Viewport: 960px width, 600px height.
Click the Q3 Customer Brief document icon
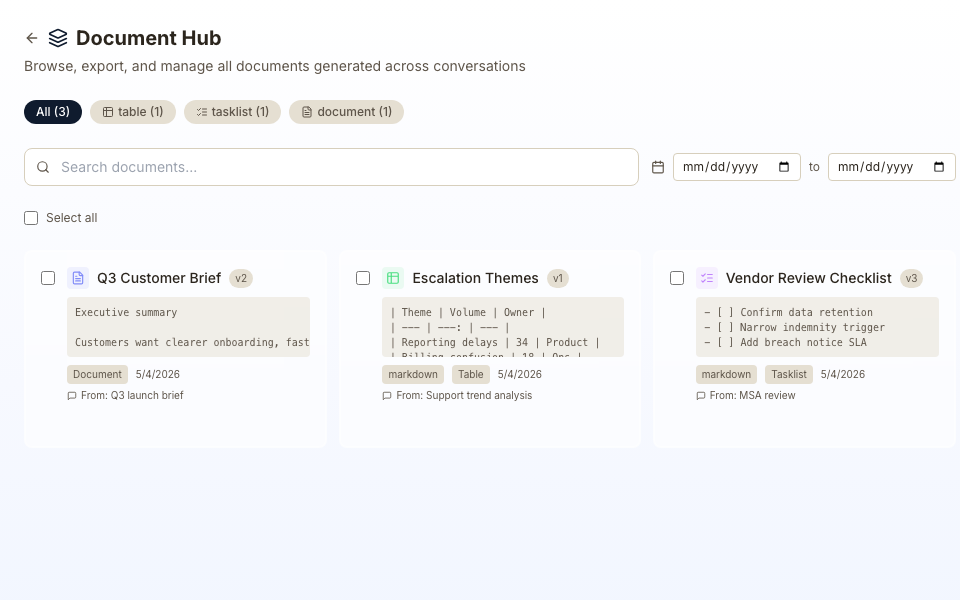tap(78, 278)
